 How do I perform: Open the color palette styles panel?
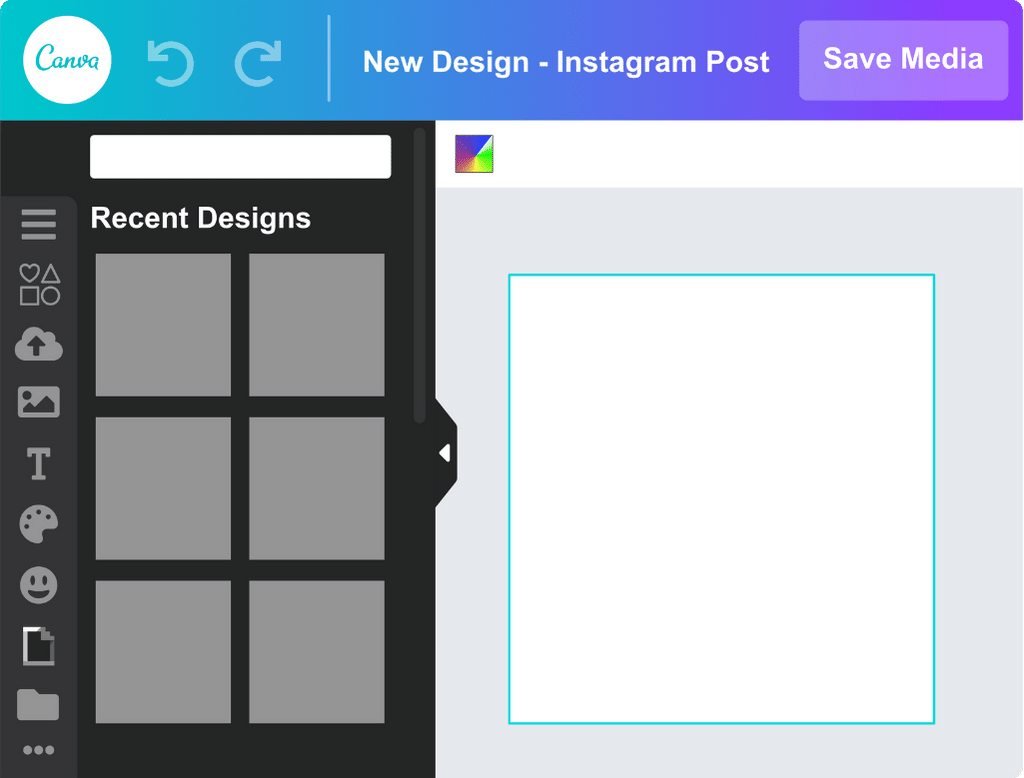(39, 524)
